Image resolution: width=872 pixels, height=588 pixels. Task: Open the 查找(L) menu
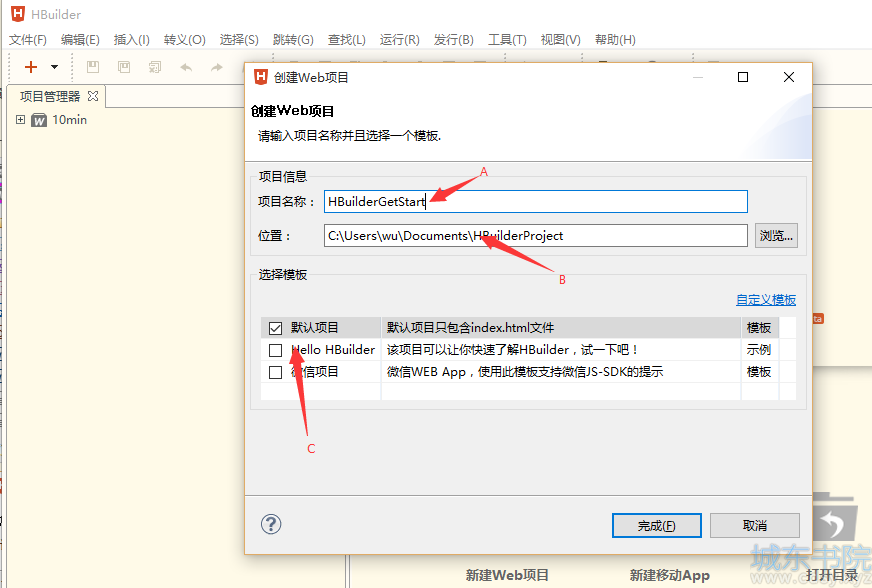tap(346, 39)
